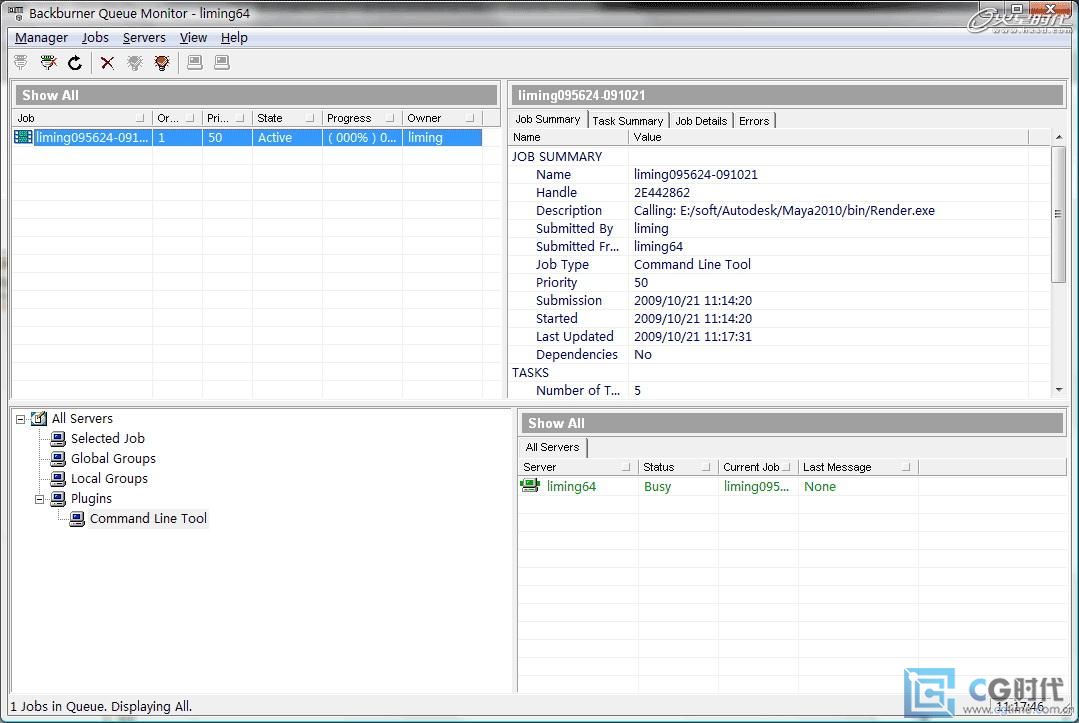Click the Status column header
The image size is (1079, 723).
tap(678, 467)
